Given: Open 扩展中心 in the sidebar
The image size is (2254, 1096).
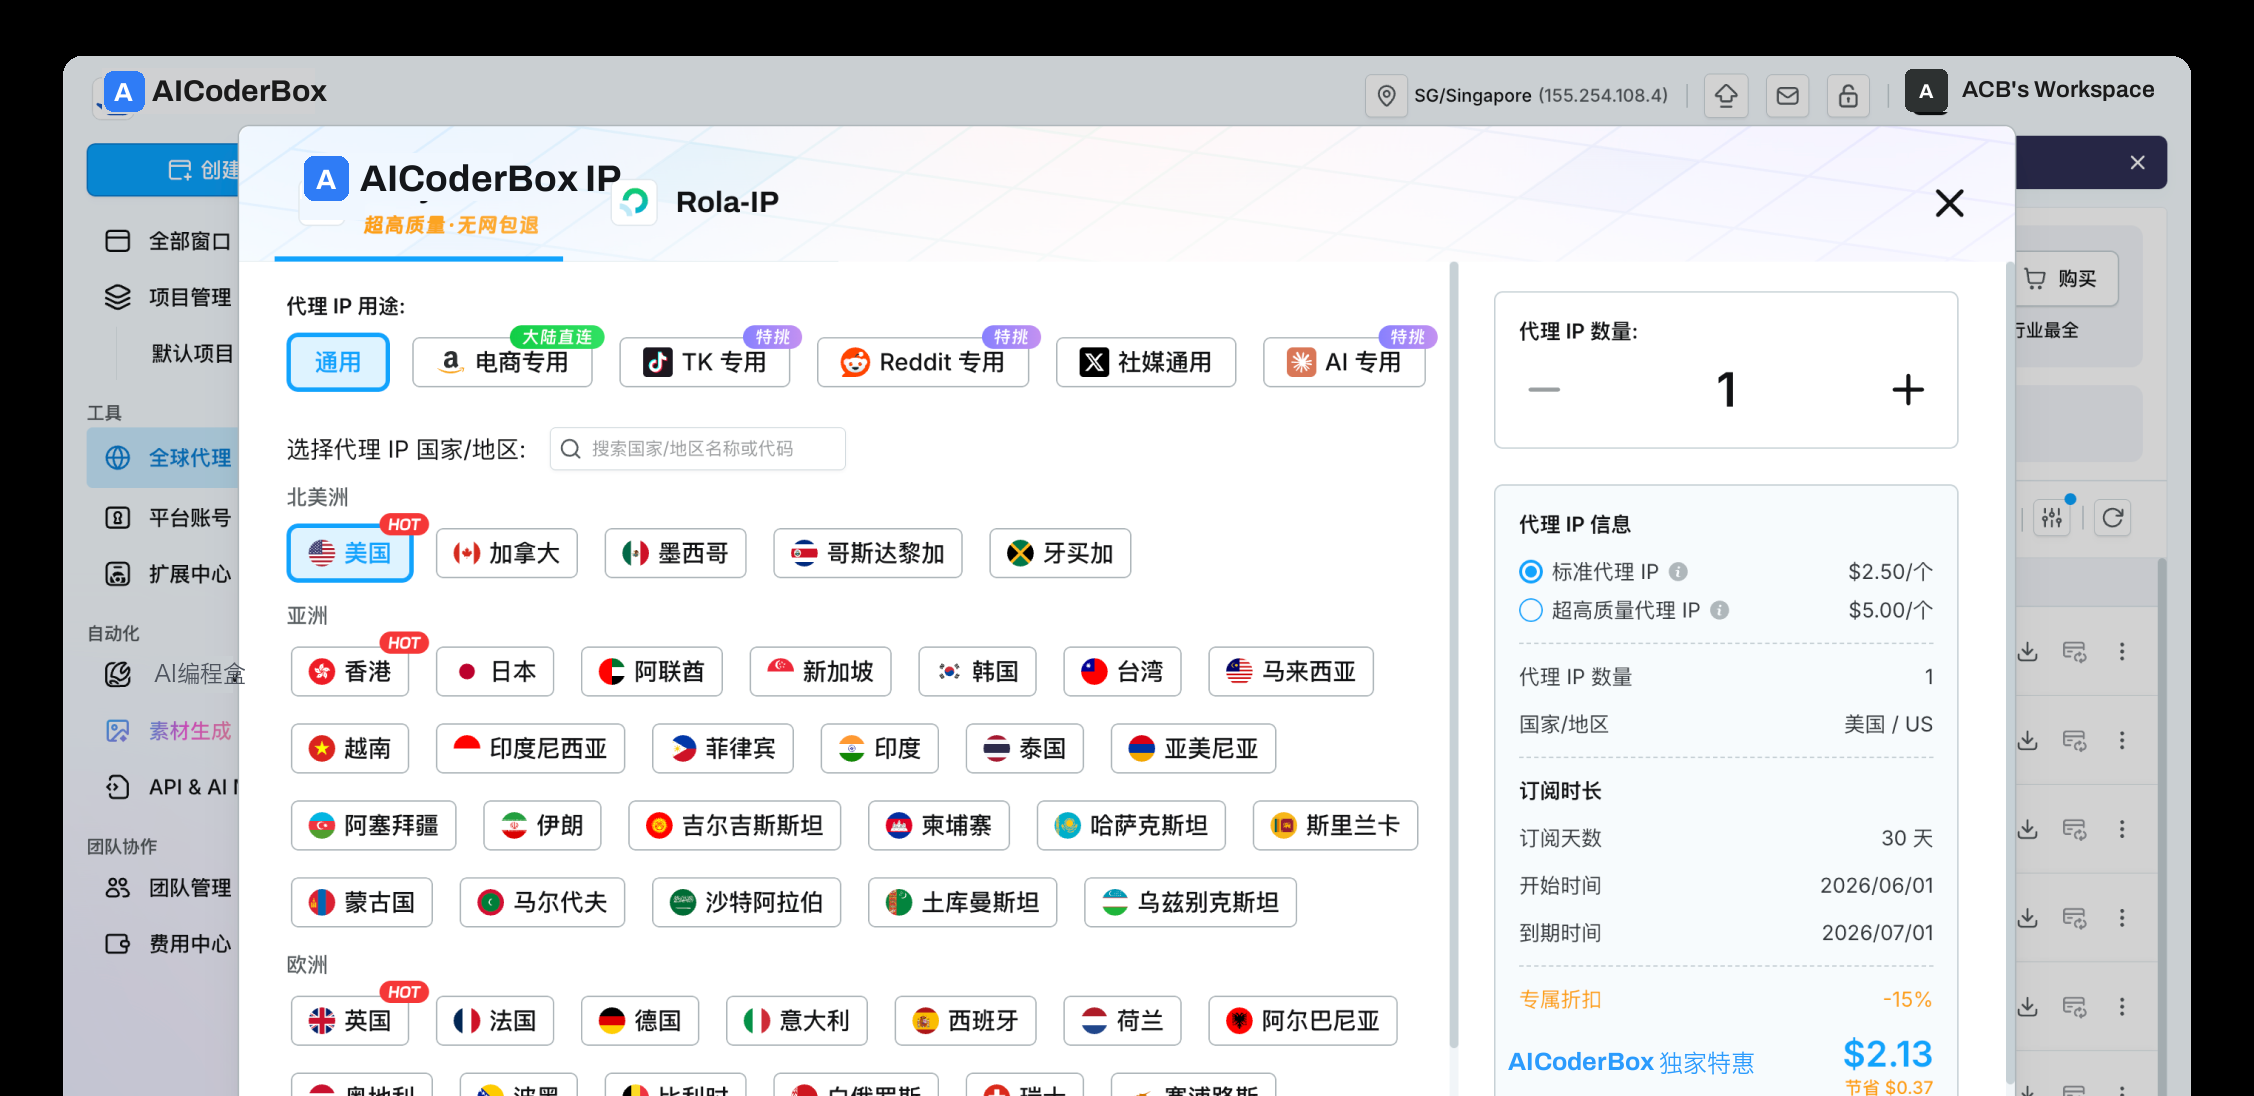Looking at the screenshot, I should coord(167,574).
